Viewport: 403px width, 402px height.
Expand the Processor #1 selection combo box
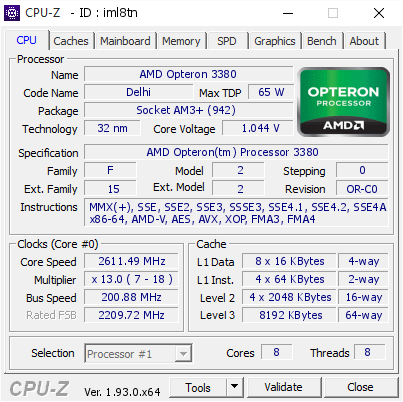pos(138,354)
